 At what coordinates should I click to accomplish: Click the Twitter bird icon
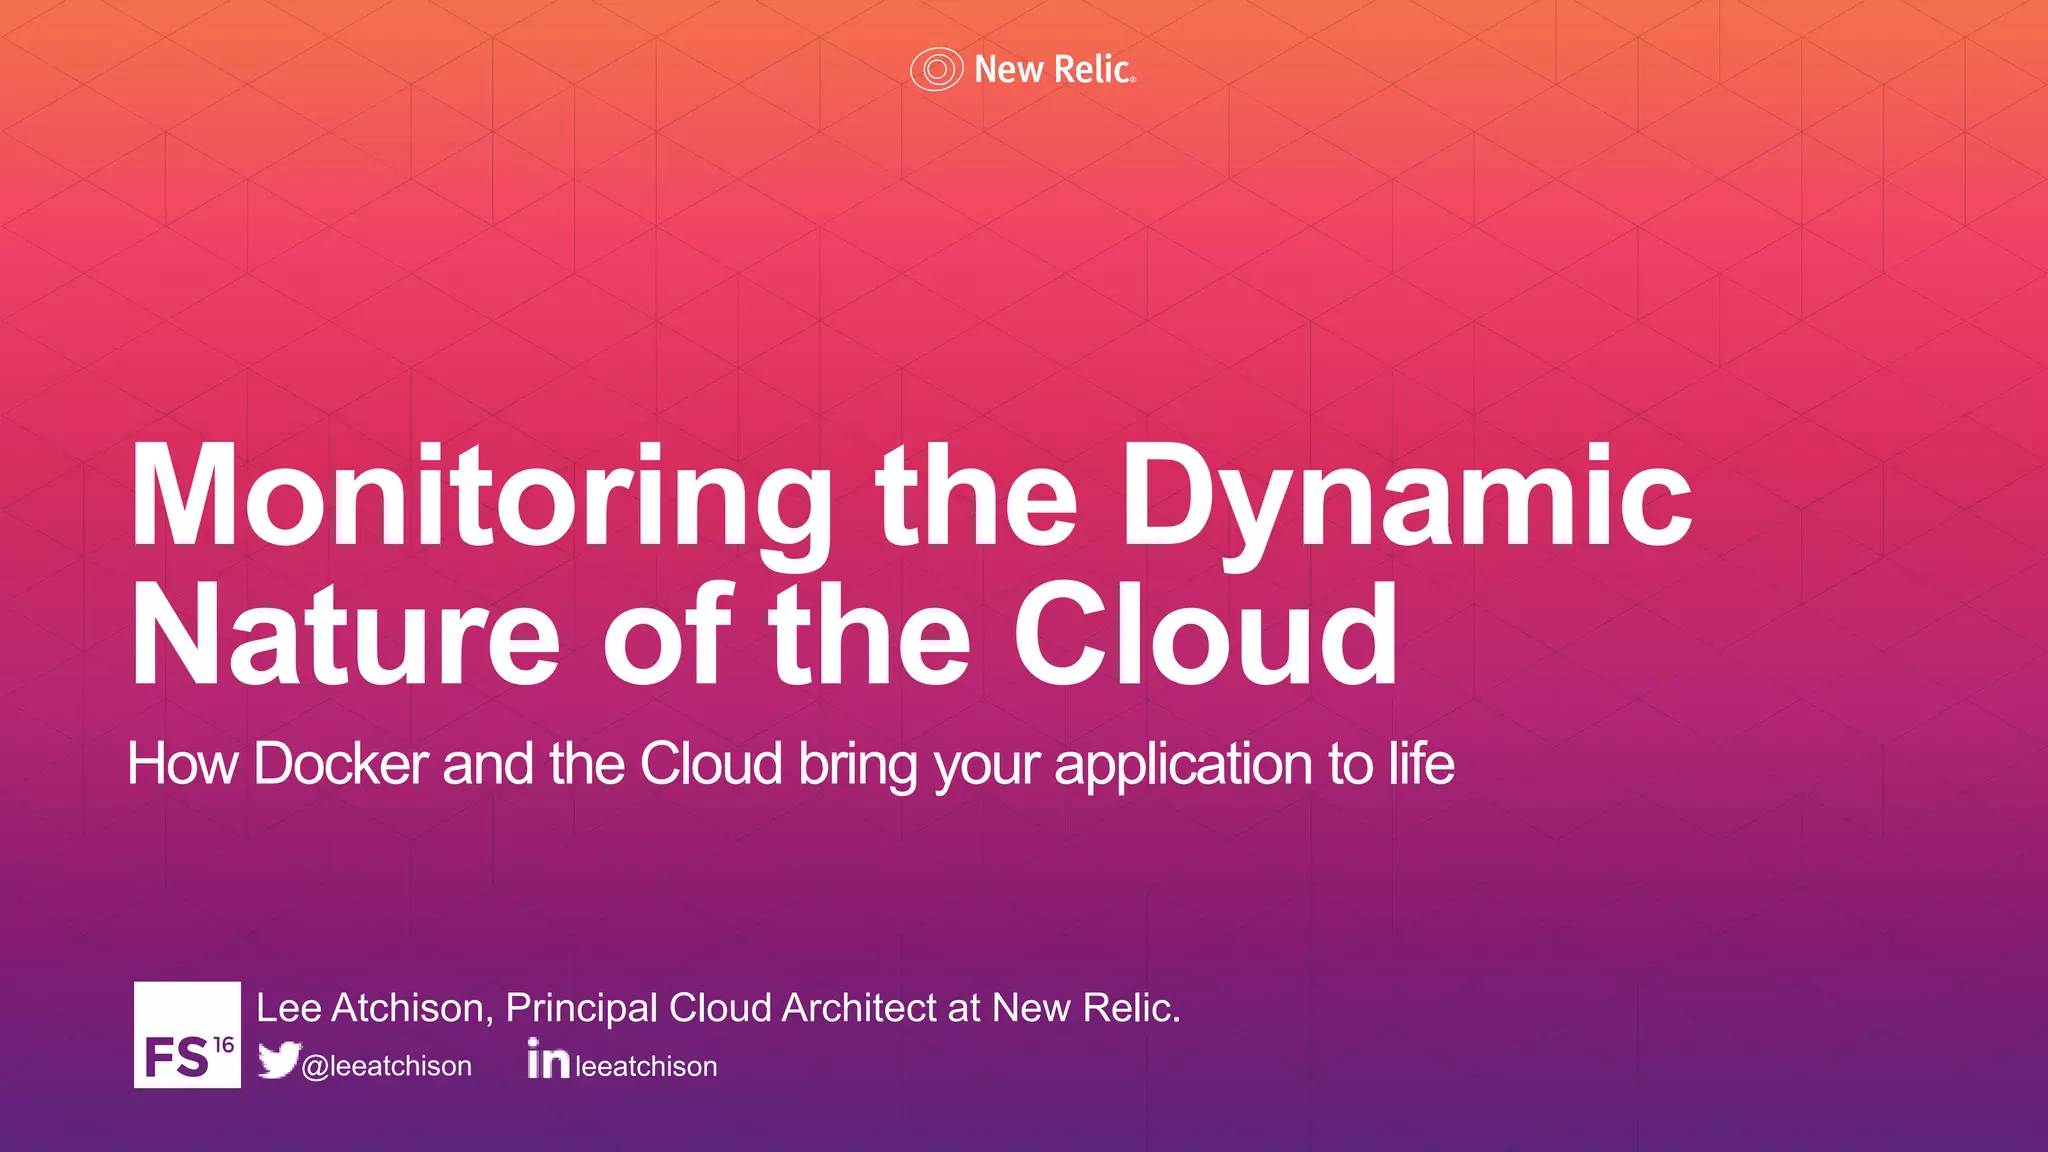pos(278,1060)
